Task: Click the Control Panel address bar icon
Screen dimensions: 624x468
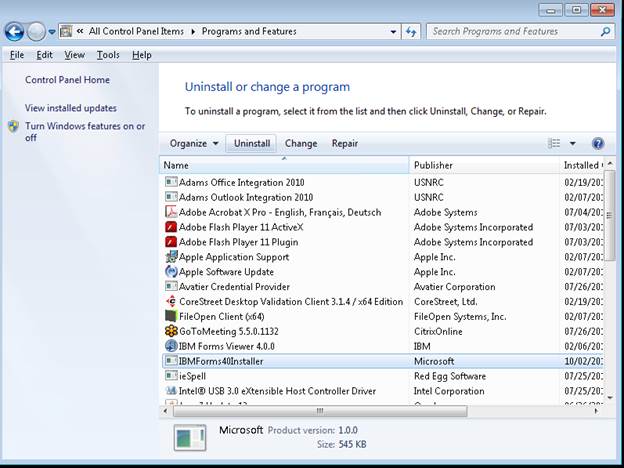Action: coord(66,31)
